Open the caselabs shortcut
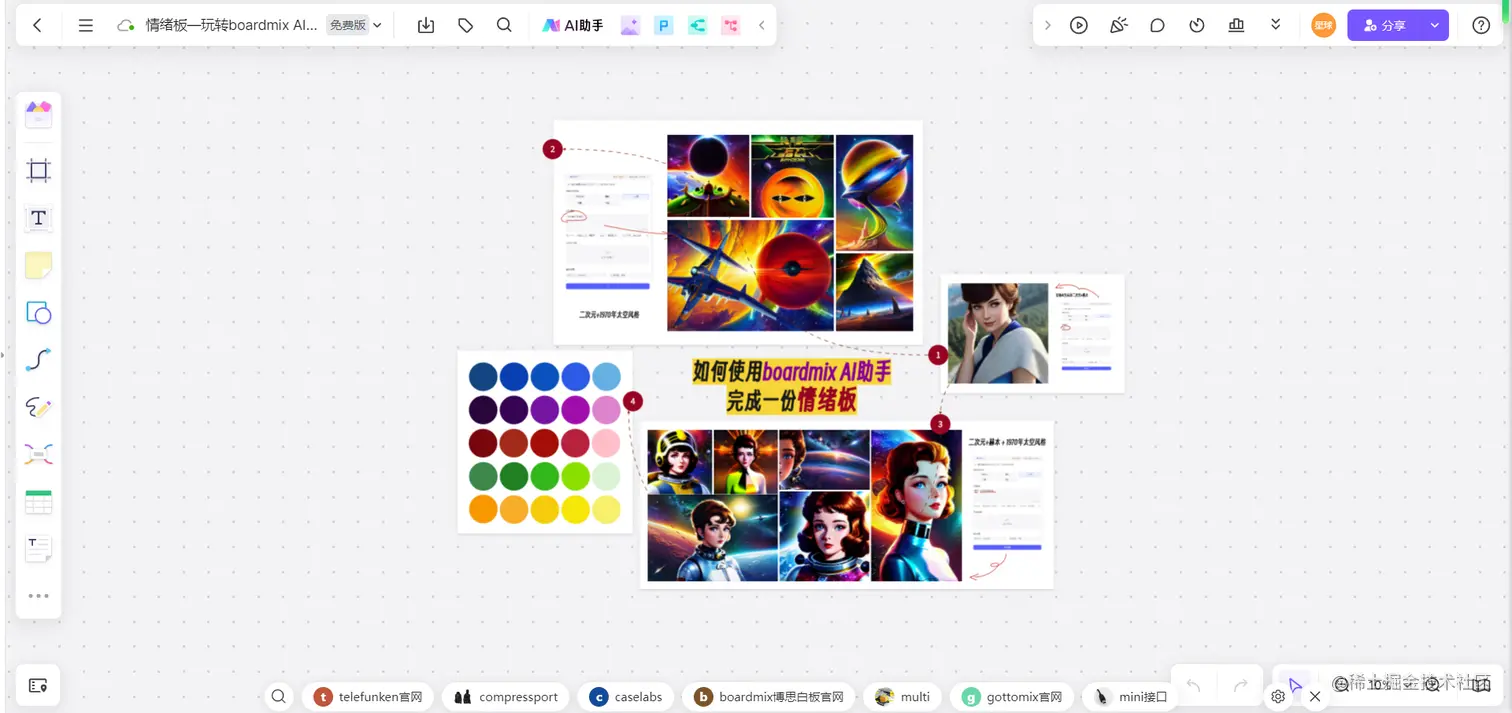The height and width of the screenshot is (713, 1512). coord(626,697)
